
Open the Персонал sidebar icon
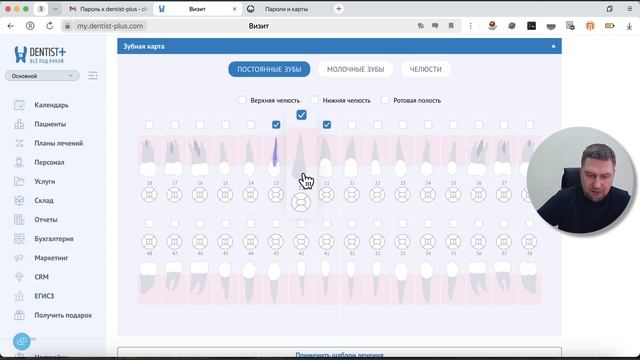[19, 162]
